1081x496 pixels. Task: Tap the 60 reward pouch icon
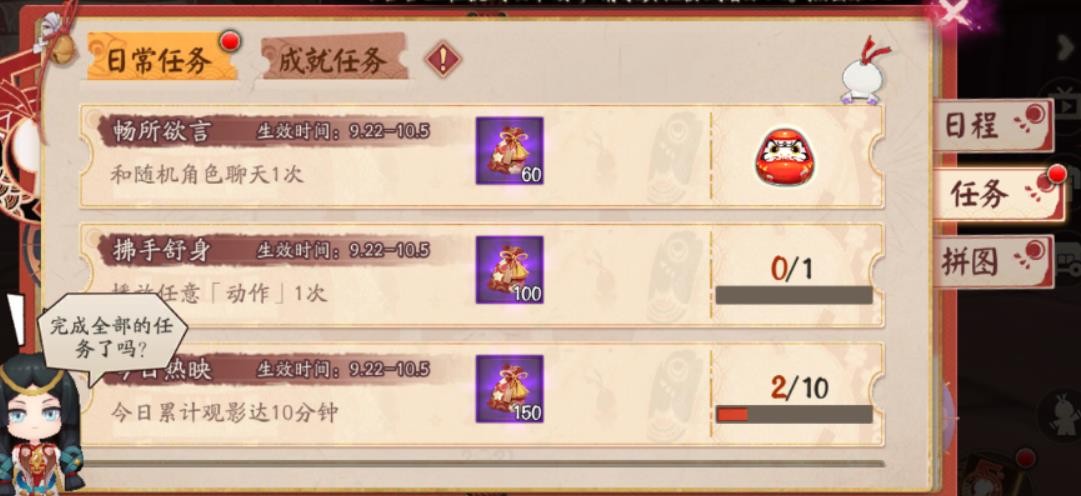pos(509,150)
